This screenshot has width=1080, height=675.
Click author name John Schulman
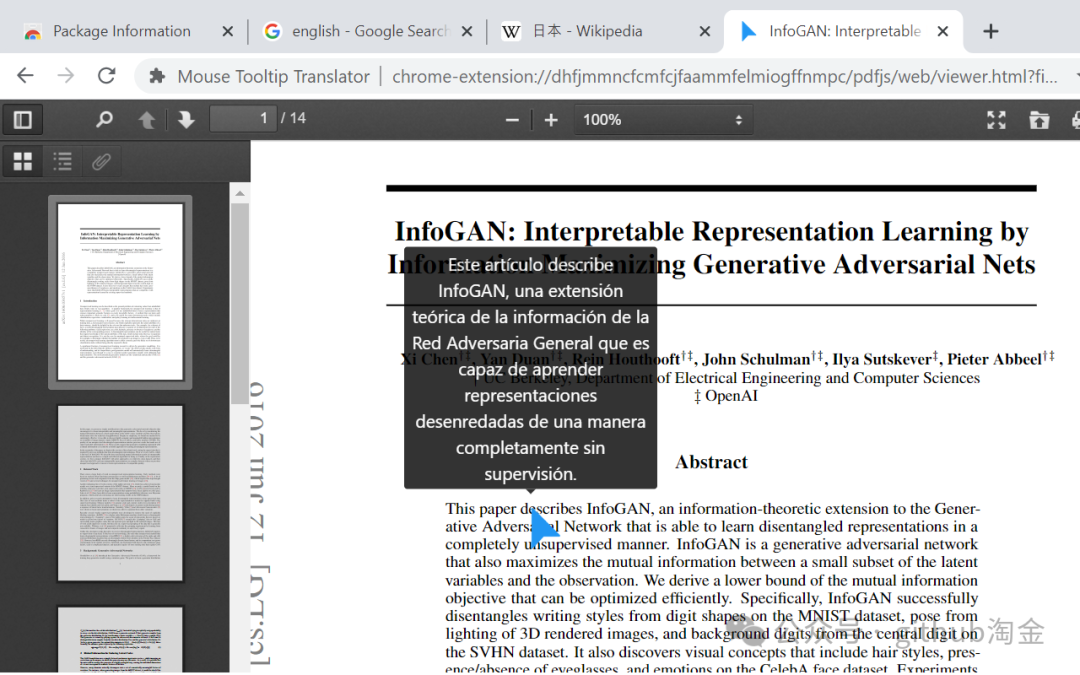pyautogui.click(x=756, y=359)
